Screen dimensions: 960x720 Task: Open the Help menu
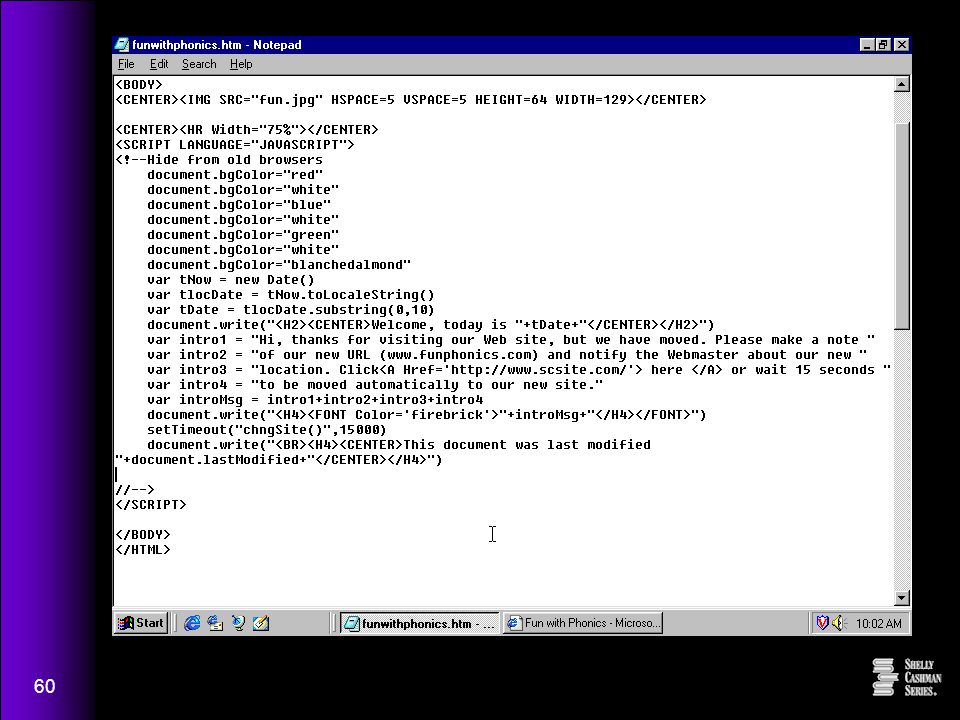pyautogui.click(x=241, y=64)
